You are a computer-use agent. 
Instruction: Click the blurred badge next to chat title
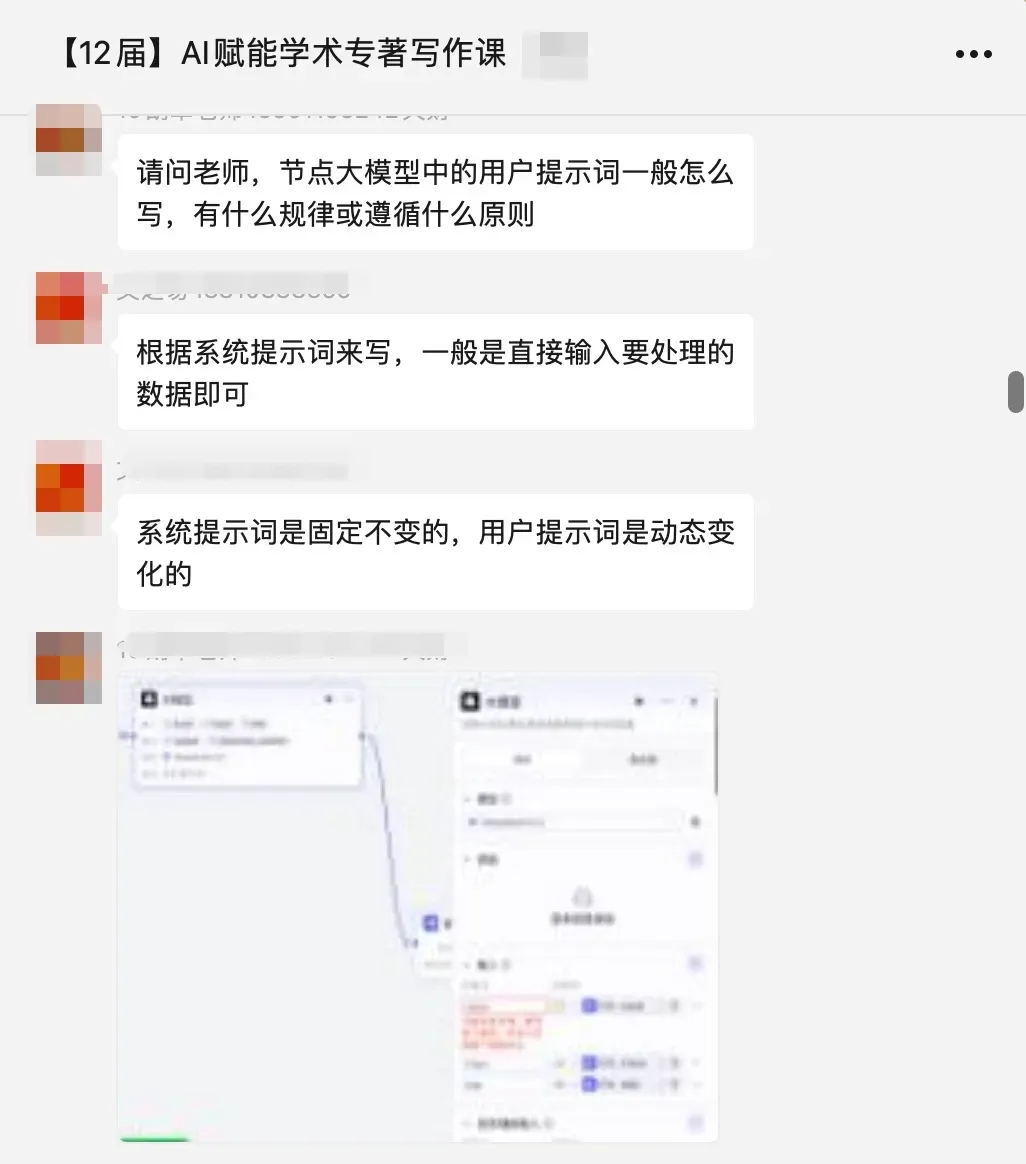pos(555,55)
